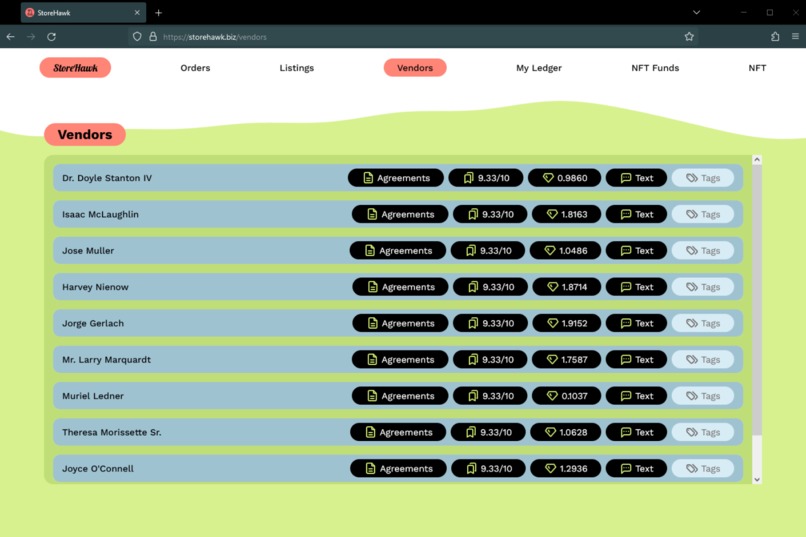
Task: Open Agreements for Isaac McLaughlin
Action: [399, 214]
